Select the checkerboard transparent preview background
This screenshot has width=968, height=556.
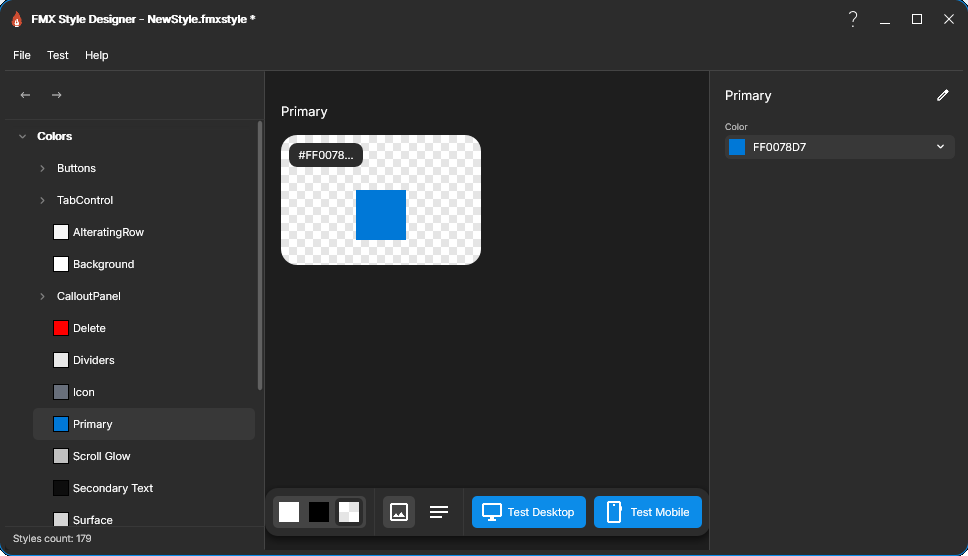[349, 512]
